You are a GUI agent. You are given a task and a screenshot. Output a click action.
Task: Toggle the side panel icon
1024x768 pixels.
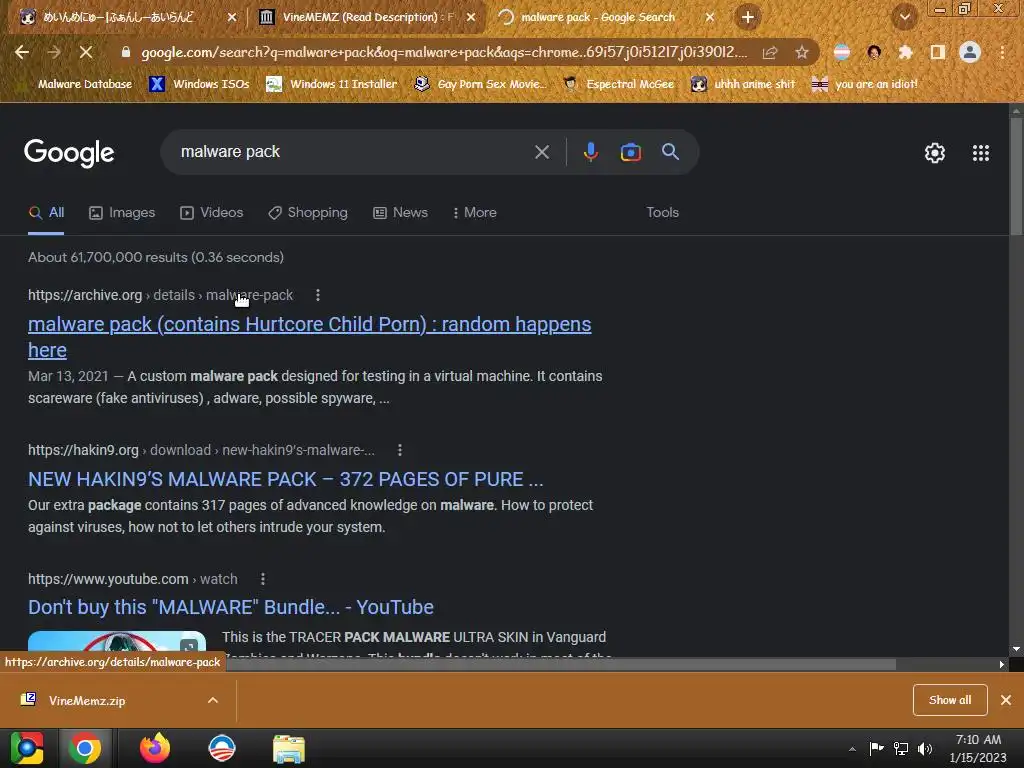pyautogui.click(x=938, y=52)
